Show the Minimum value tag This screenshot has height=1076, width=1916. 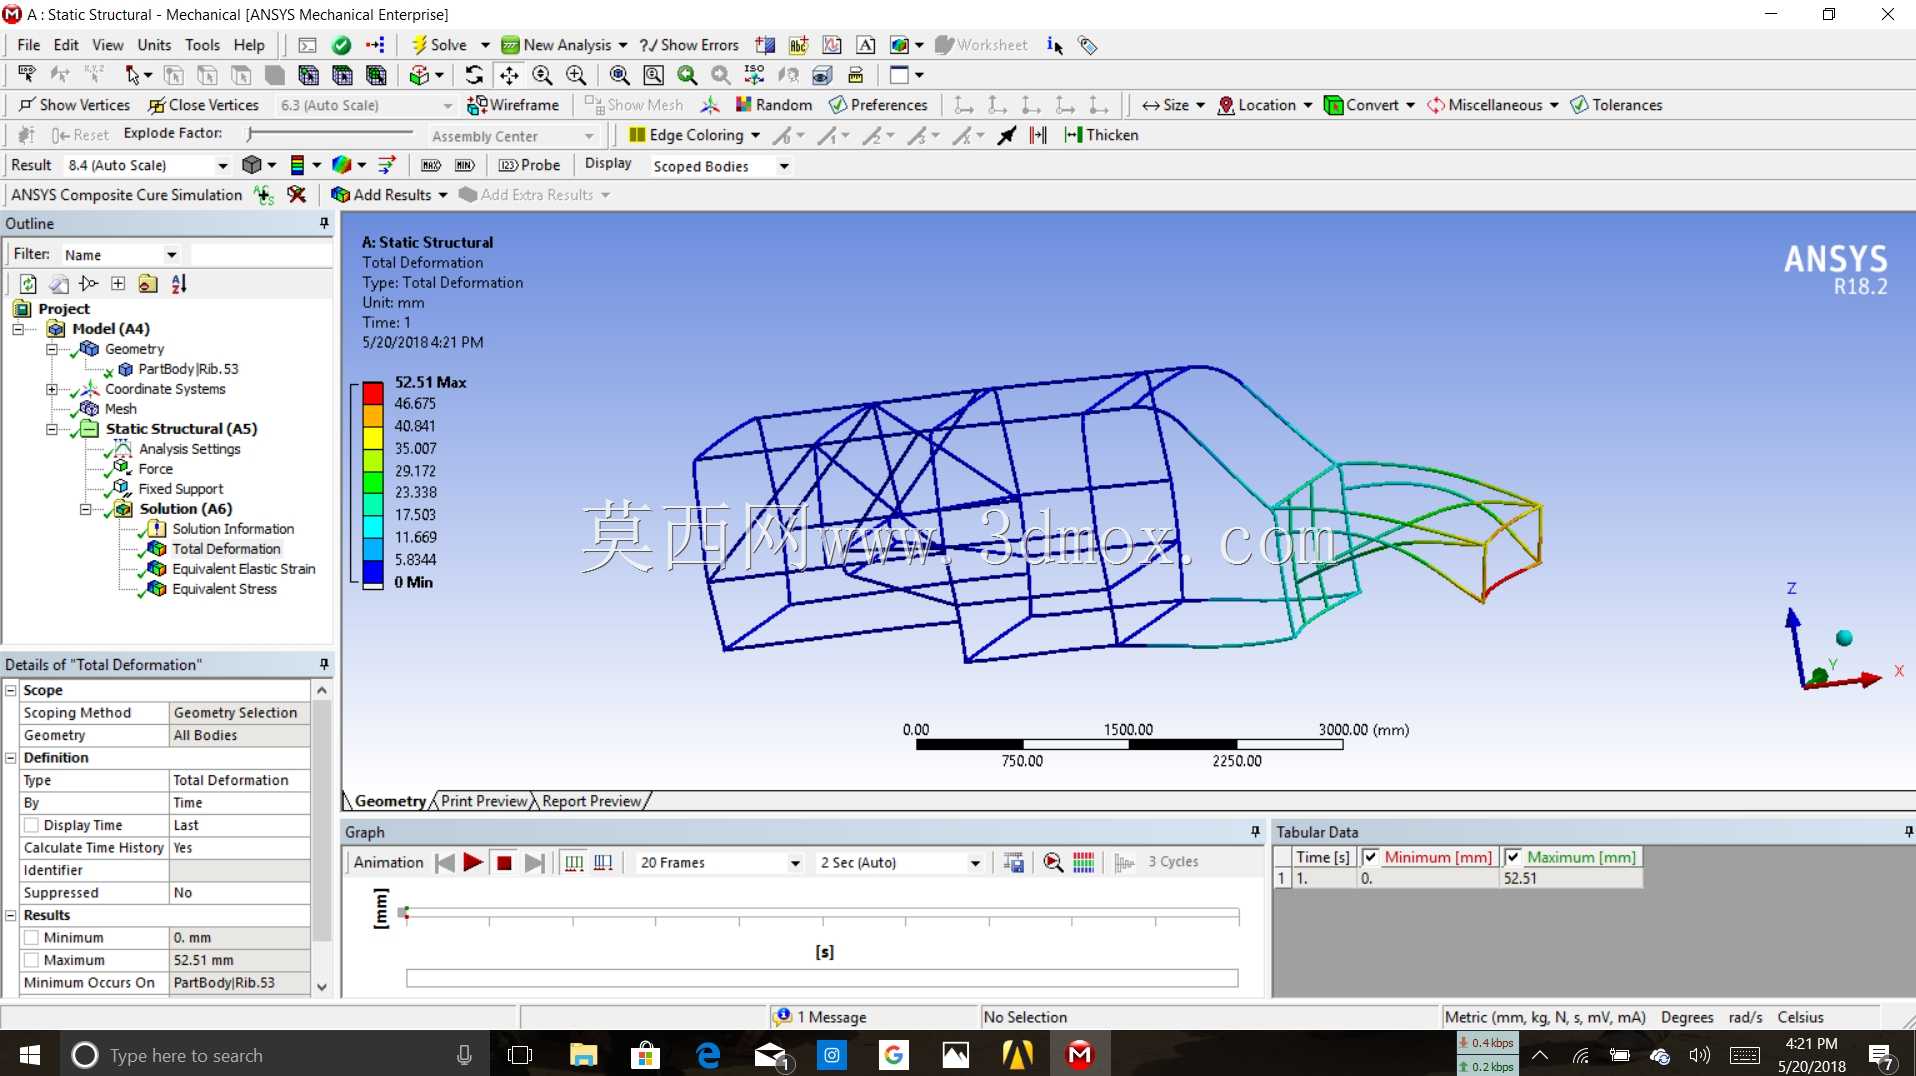pyautogui.click(x=465, y=165)
